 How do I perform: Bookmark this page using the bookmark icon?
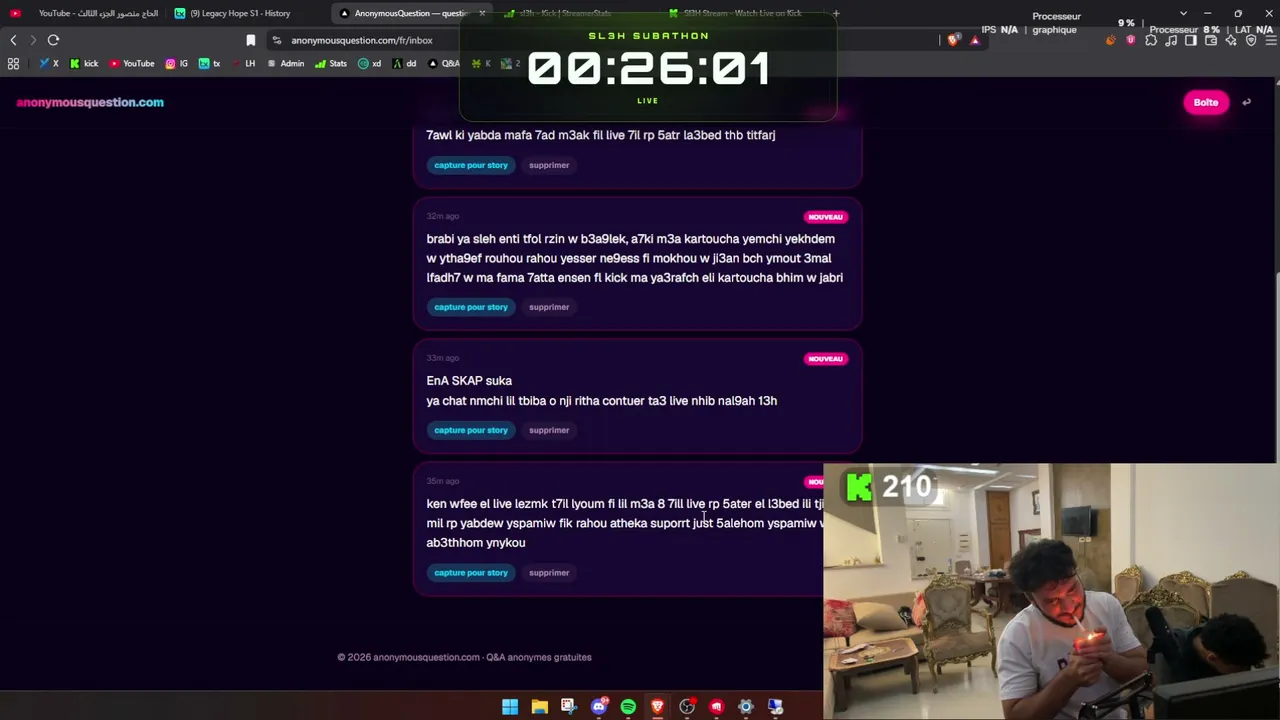tap(251, 40)
